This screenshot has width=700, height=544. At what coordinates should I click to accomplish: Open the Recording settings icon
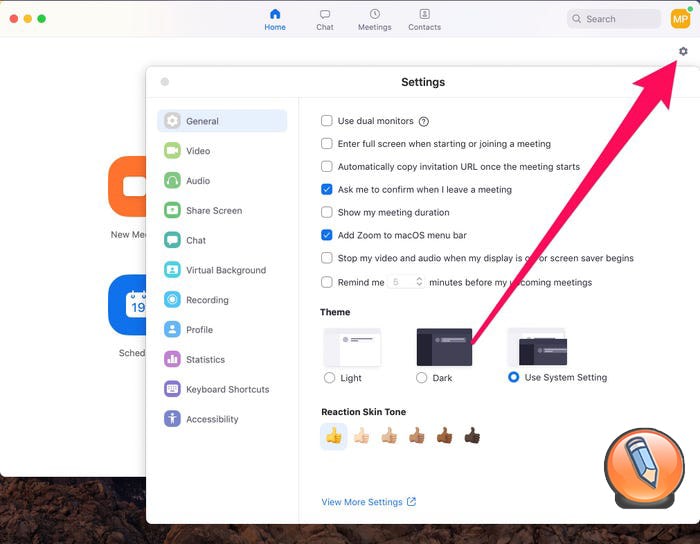pos(172,299)
